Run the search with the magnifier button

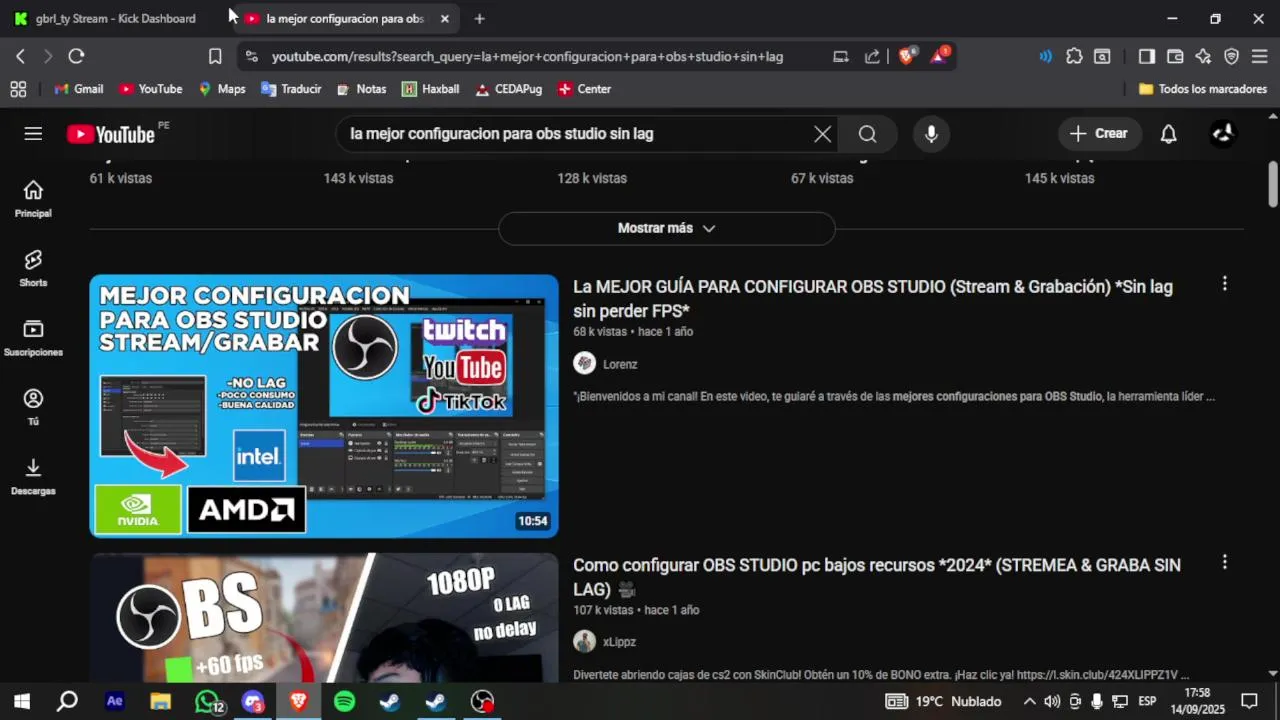(867, 134)
